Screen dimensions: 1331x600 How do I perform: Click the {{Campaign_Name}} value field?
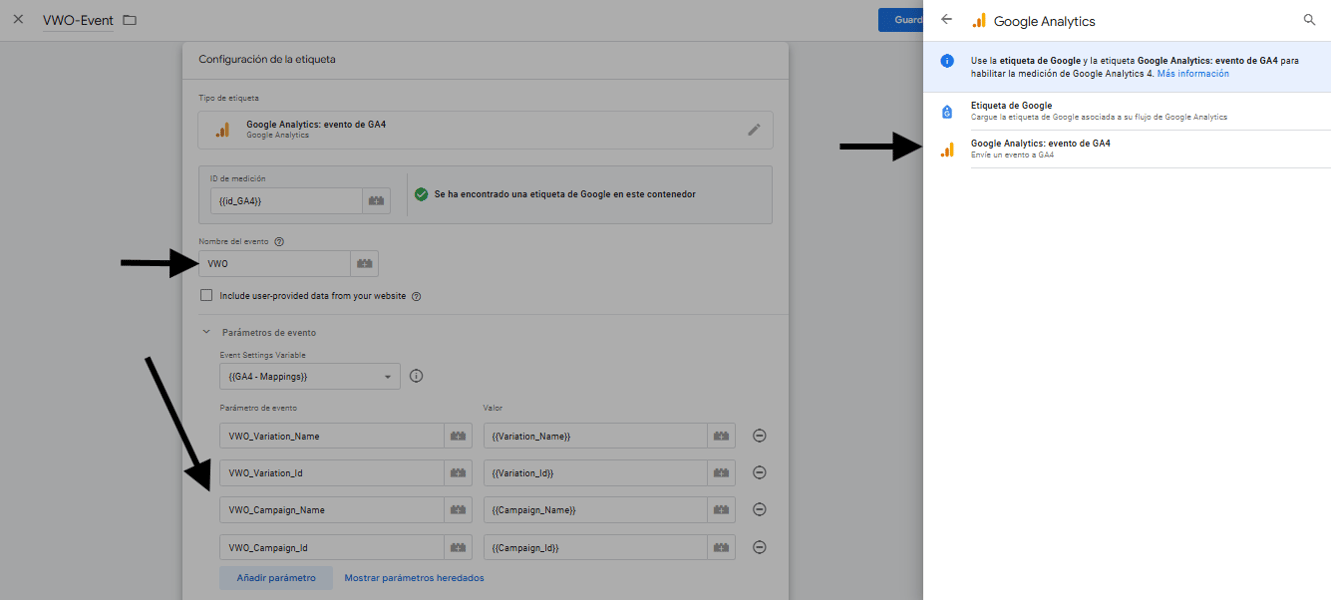(x=596, y=510)
